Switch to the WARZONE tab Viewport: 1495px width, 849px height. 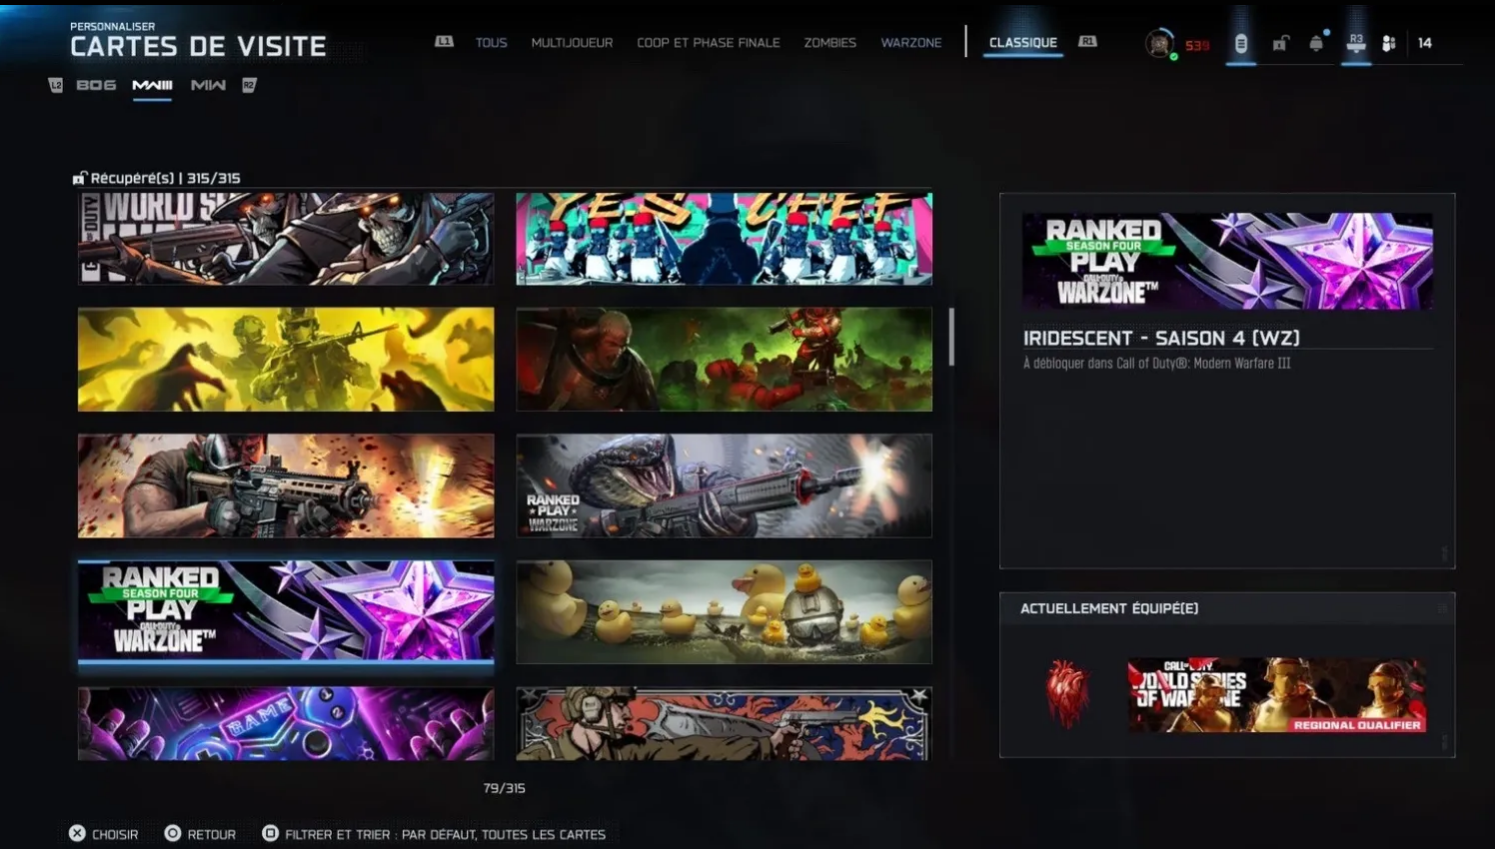[911, 43]
